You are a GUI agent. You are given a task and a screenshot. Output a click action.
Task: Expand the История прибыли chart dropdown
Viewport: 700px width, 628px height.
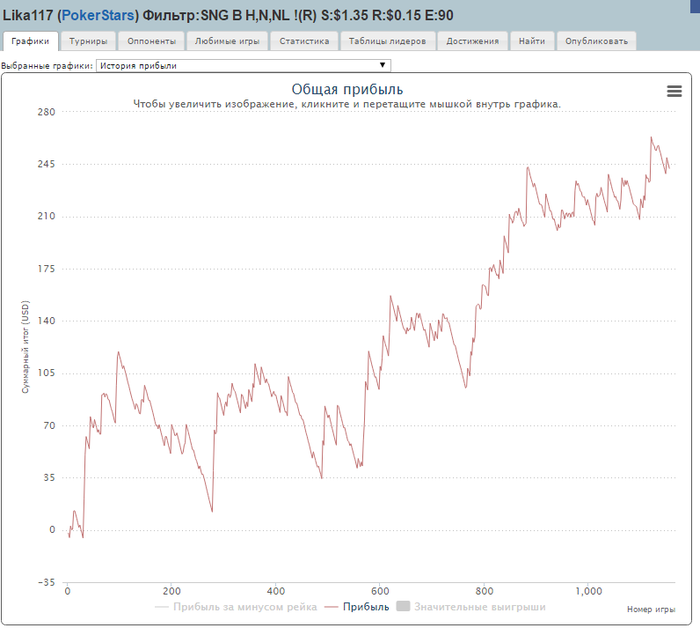pos(243,66)
